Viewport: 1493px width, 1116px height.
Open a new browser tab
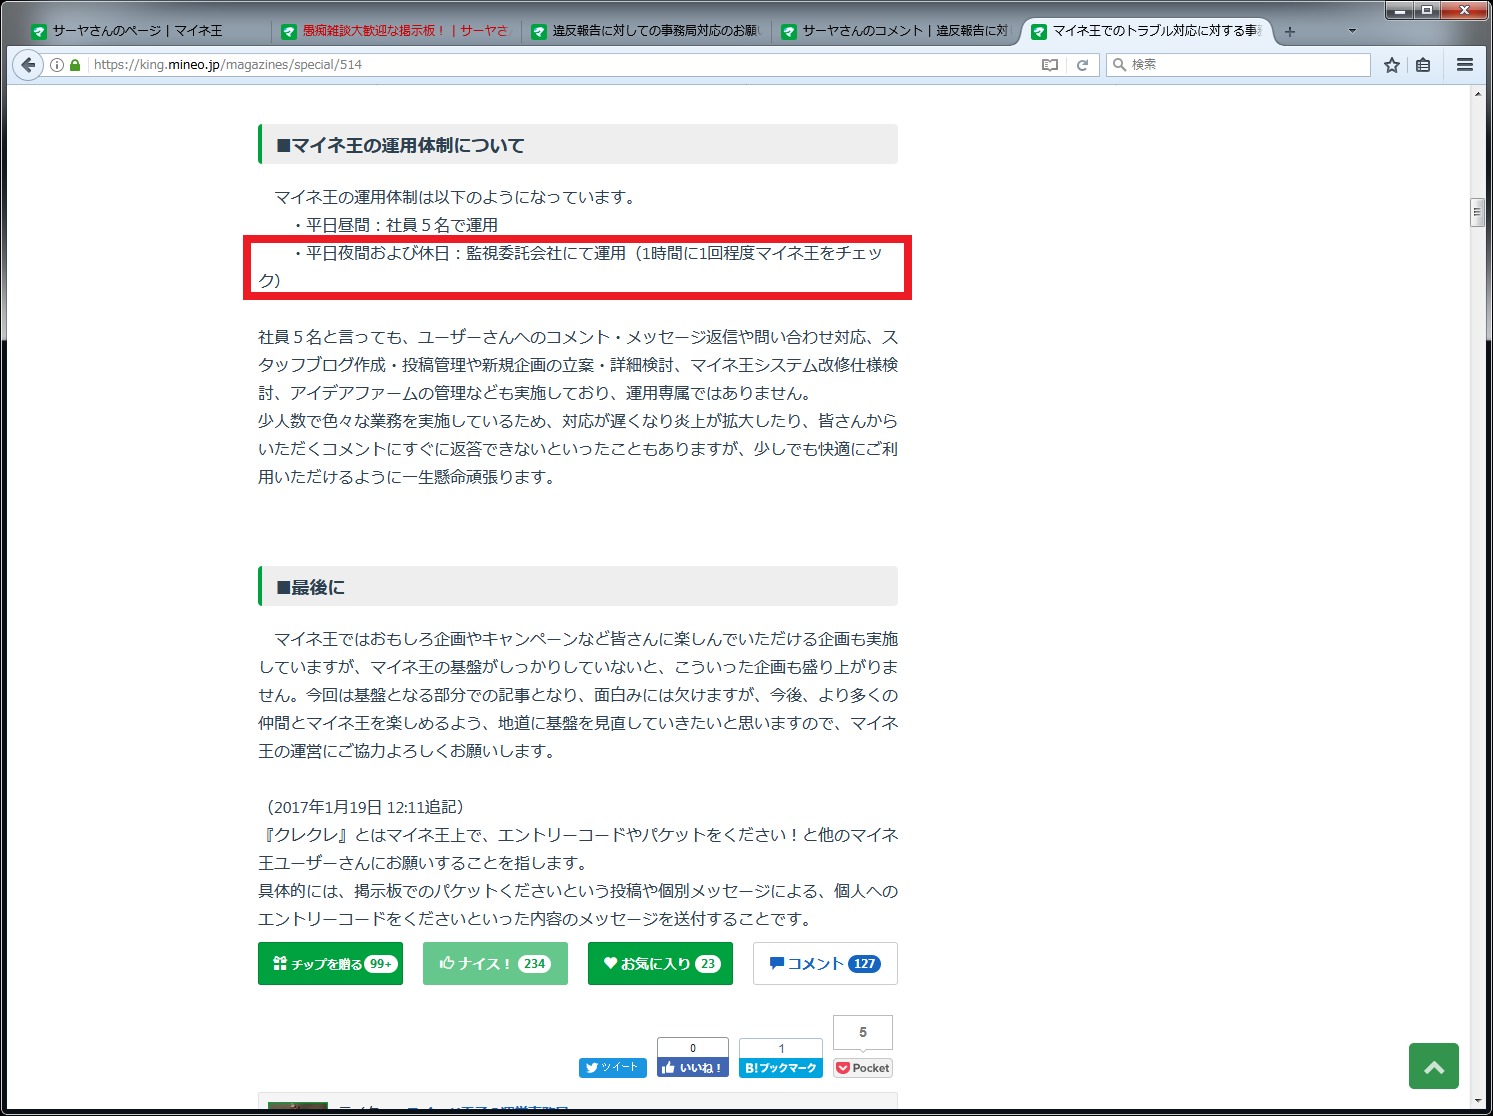[1290, 32]
